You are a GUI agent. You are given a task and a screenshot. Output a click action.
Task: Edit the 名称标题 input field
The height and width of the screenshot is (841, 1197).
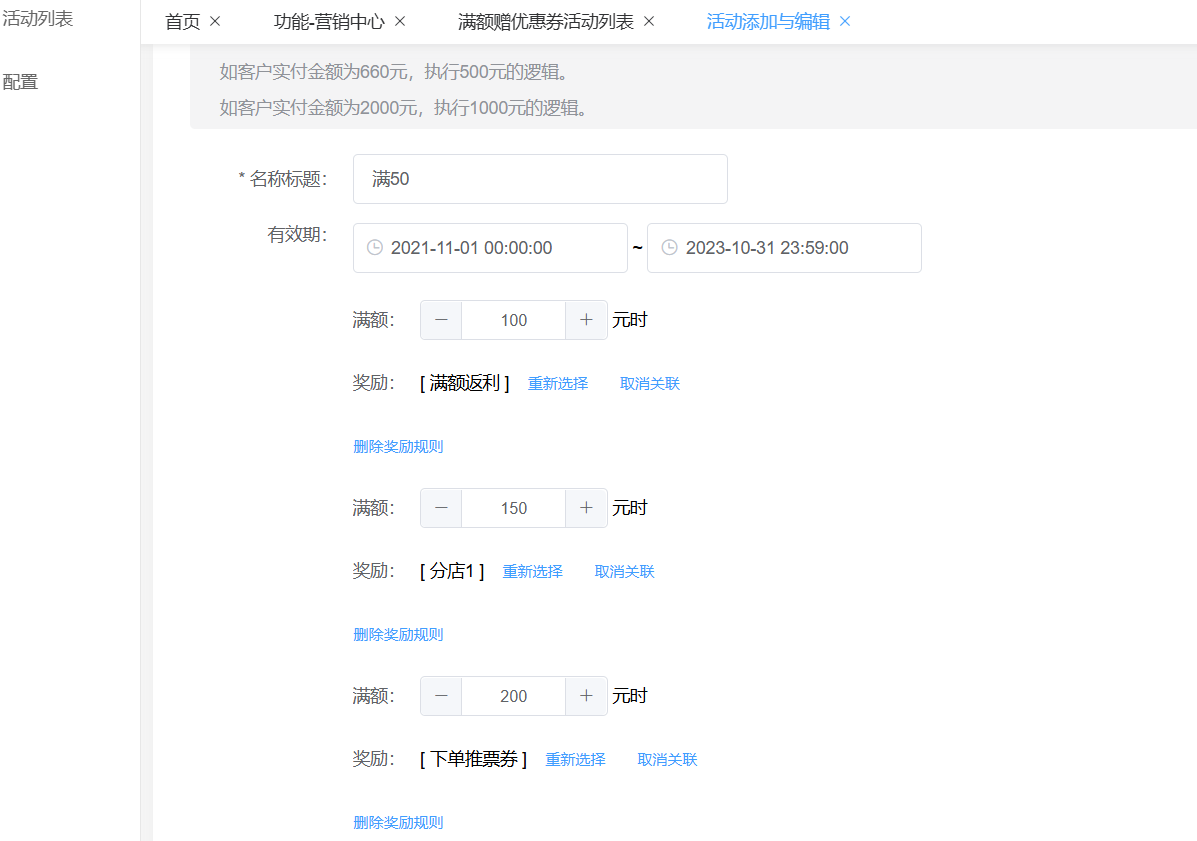coord(540,179)
